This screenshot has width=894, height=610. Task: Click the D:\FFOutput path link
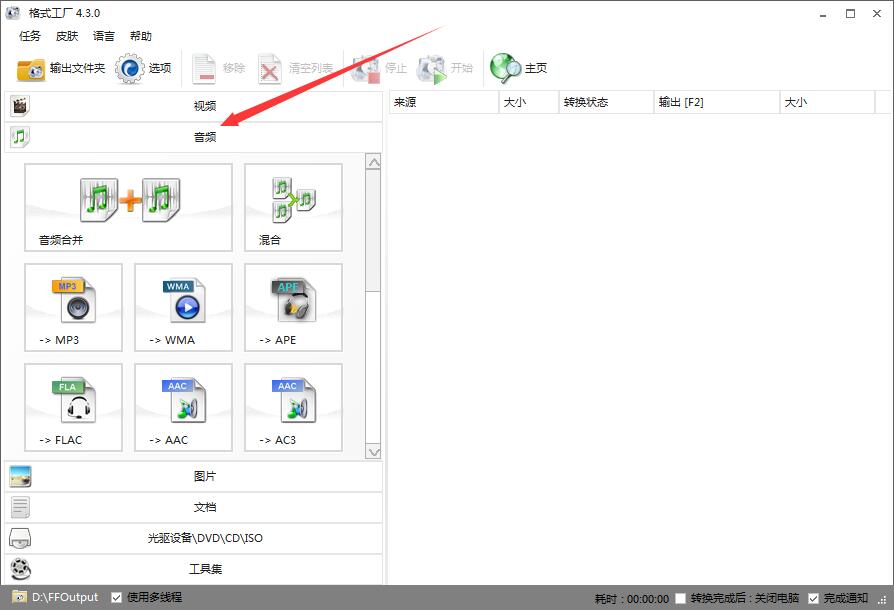pos(65,597)
